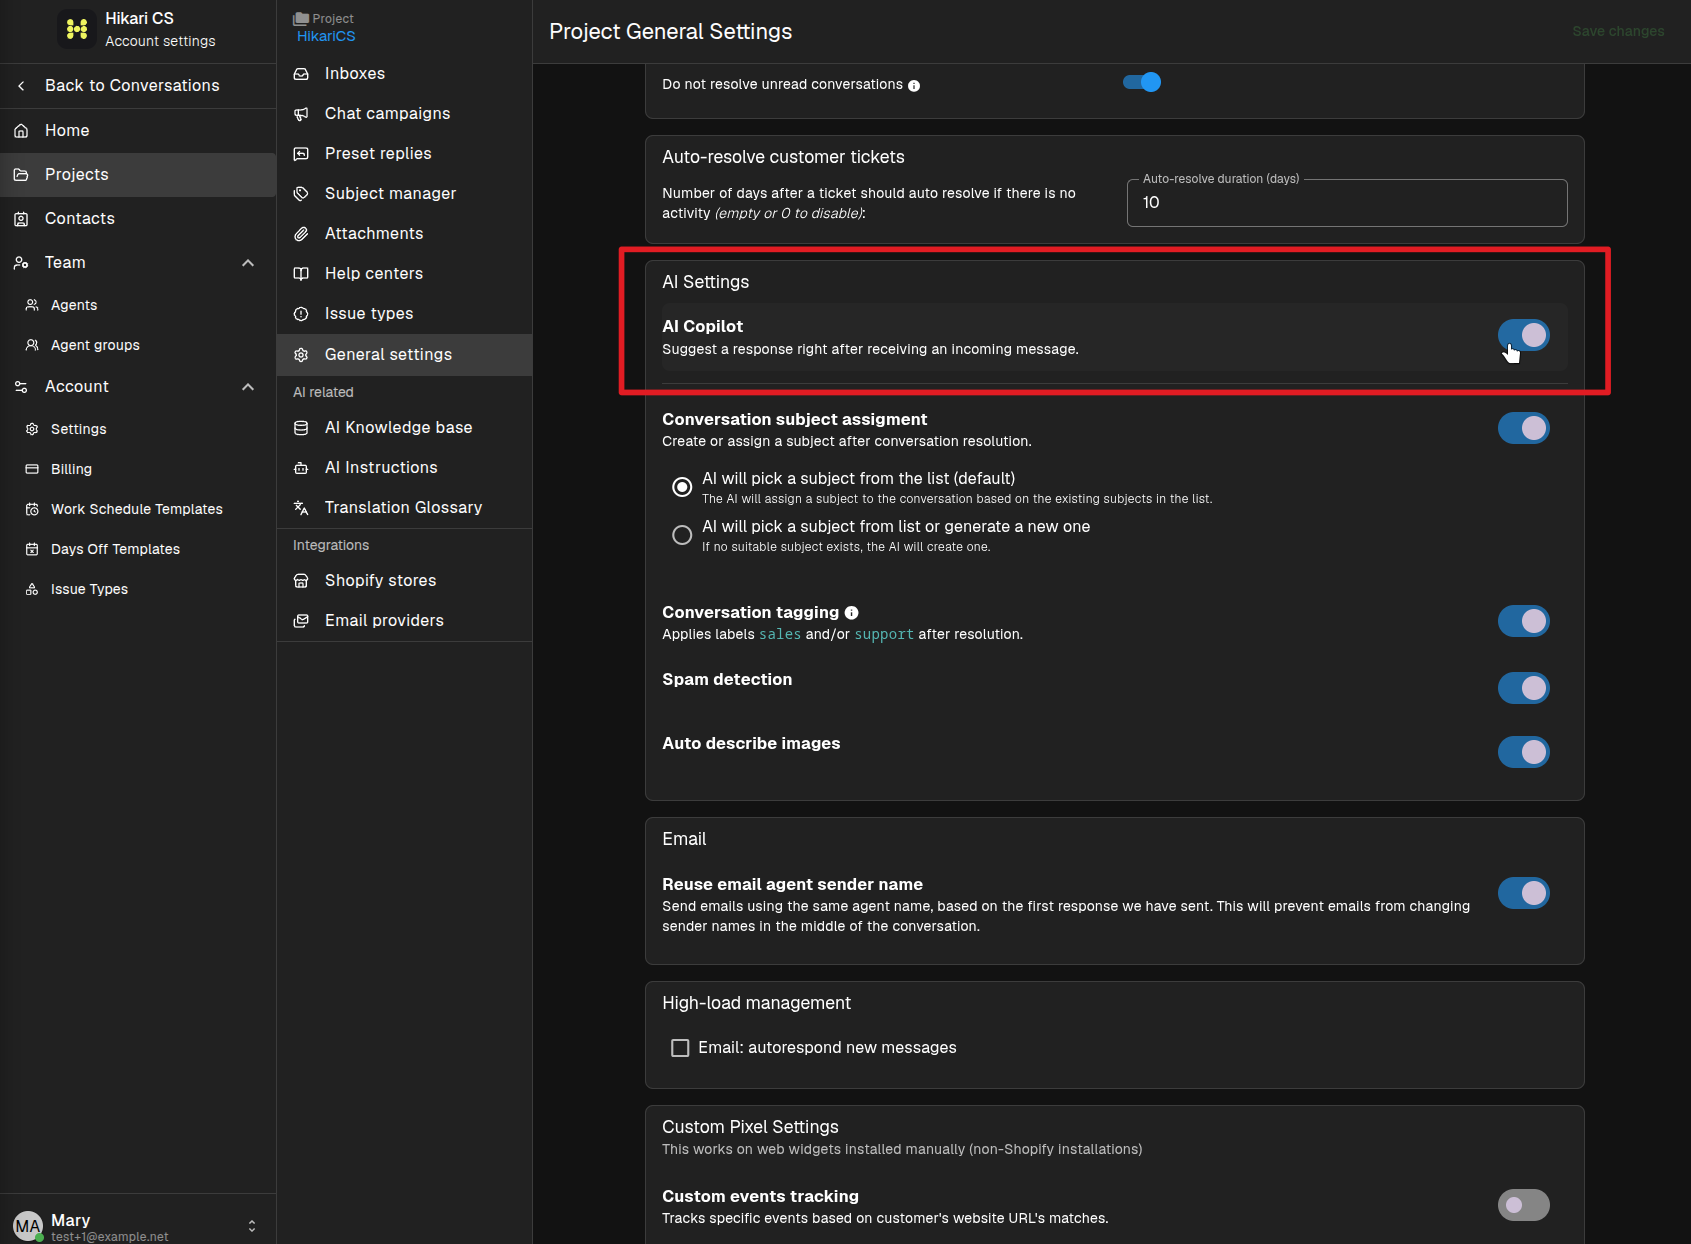
Task: Click the AI Knowledge base database icon
Action: point(301,428)
